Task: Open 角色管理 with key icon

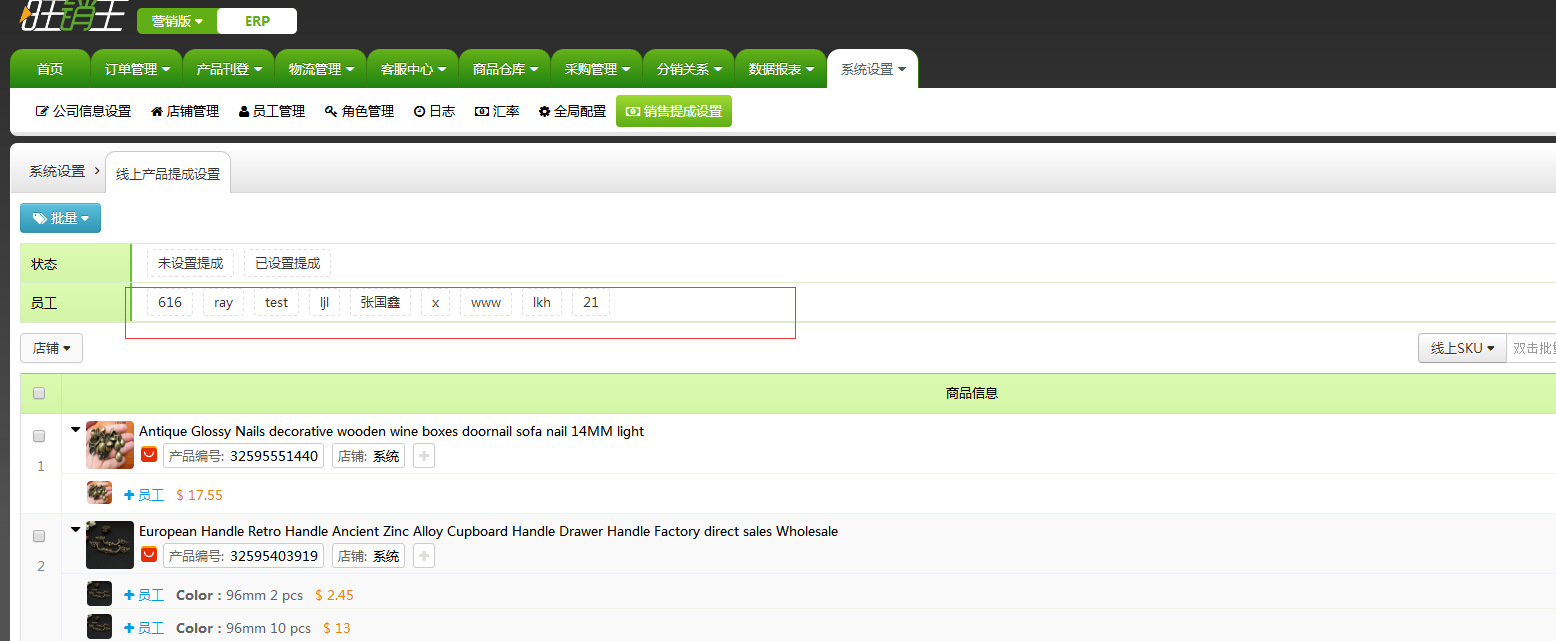Action: click(360, 111)
